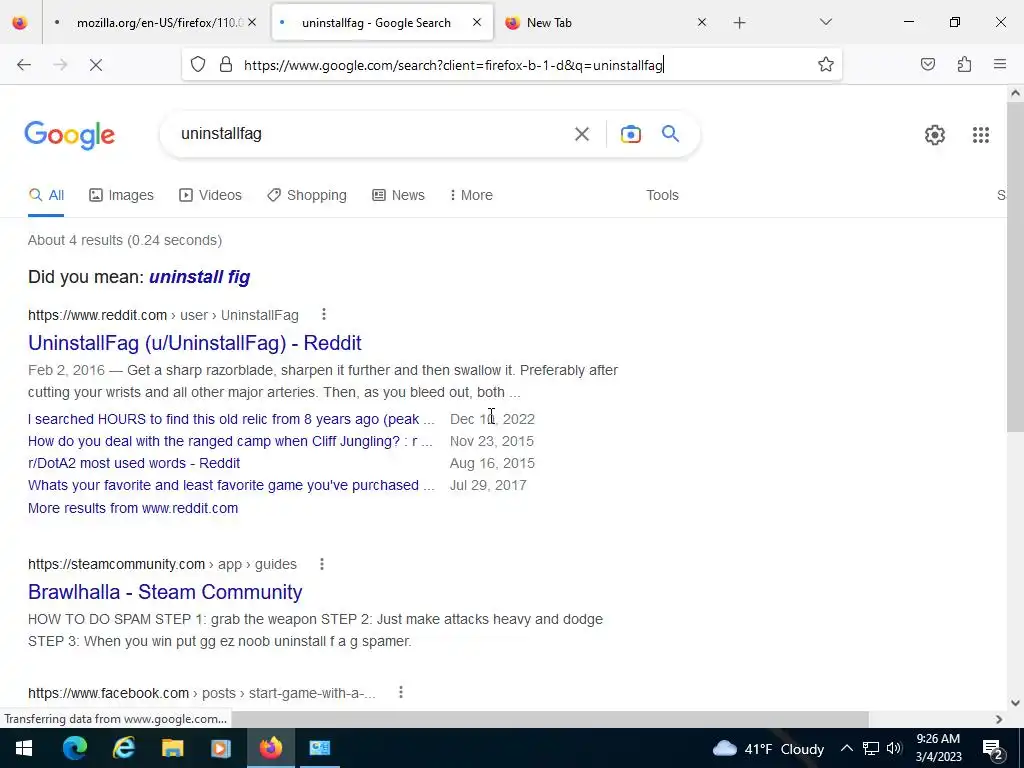View site security padlock information
The image size is (1024, 768).
click(x=226, y=64)
